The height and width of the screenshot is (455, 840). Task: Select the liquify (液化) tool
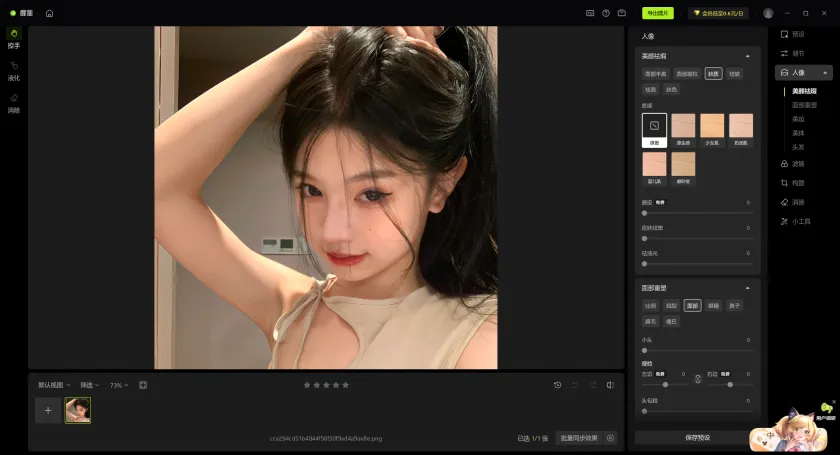click(14, 71)
